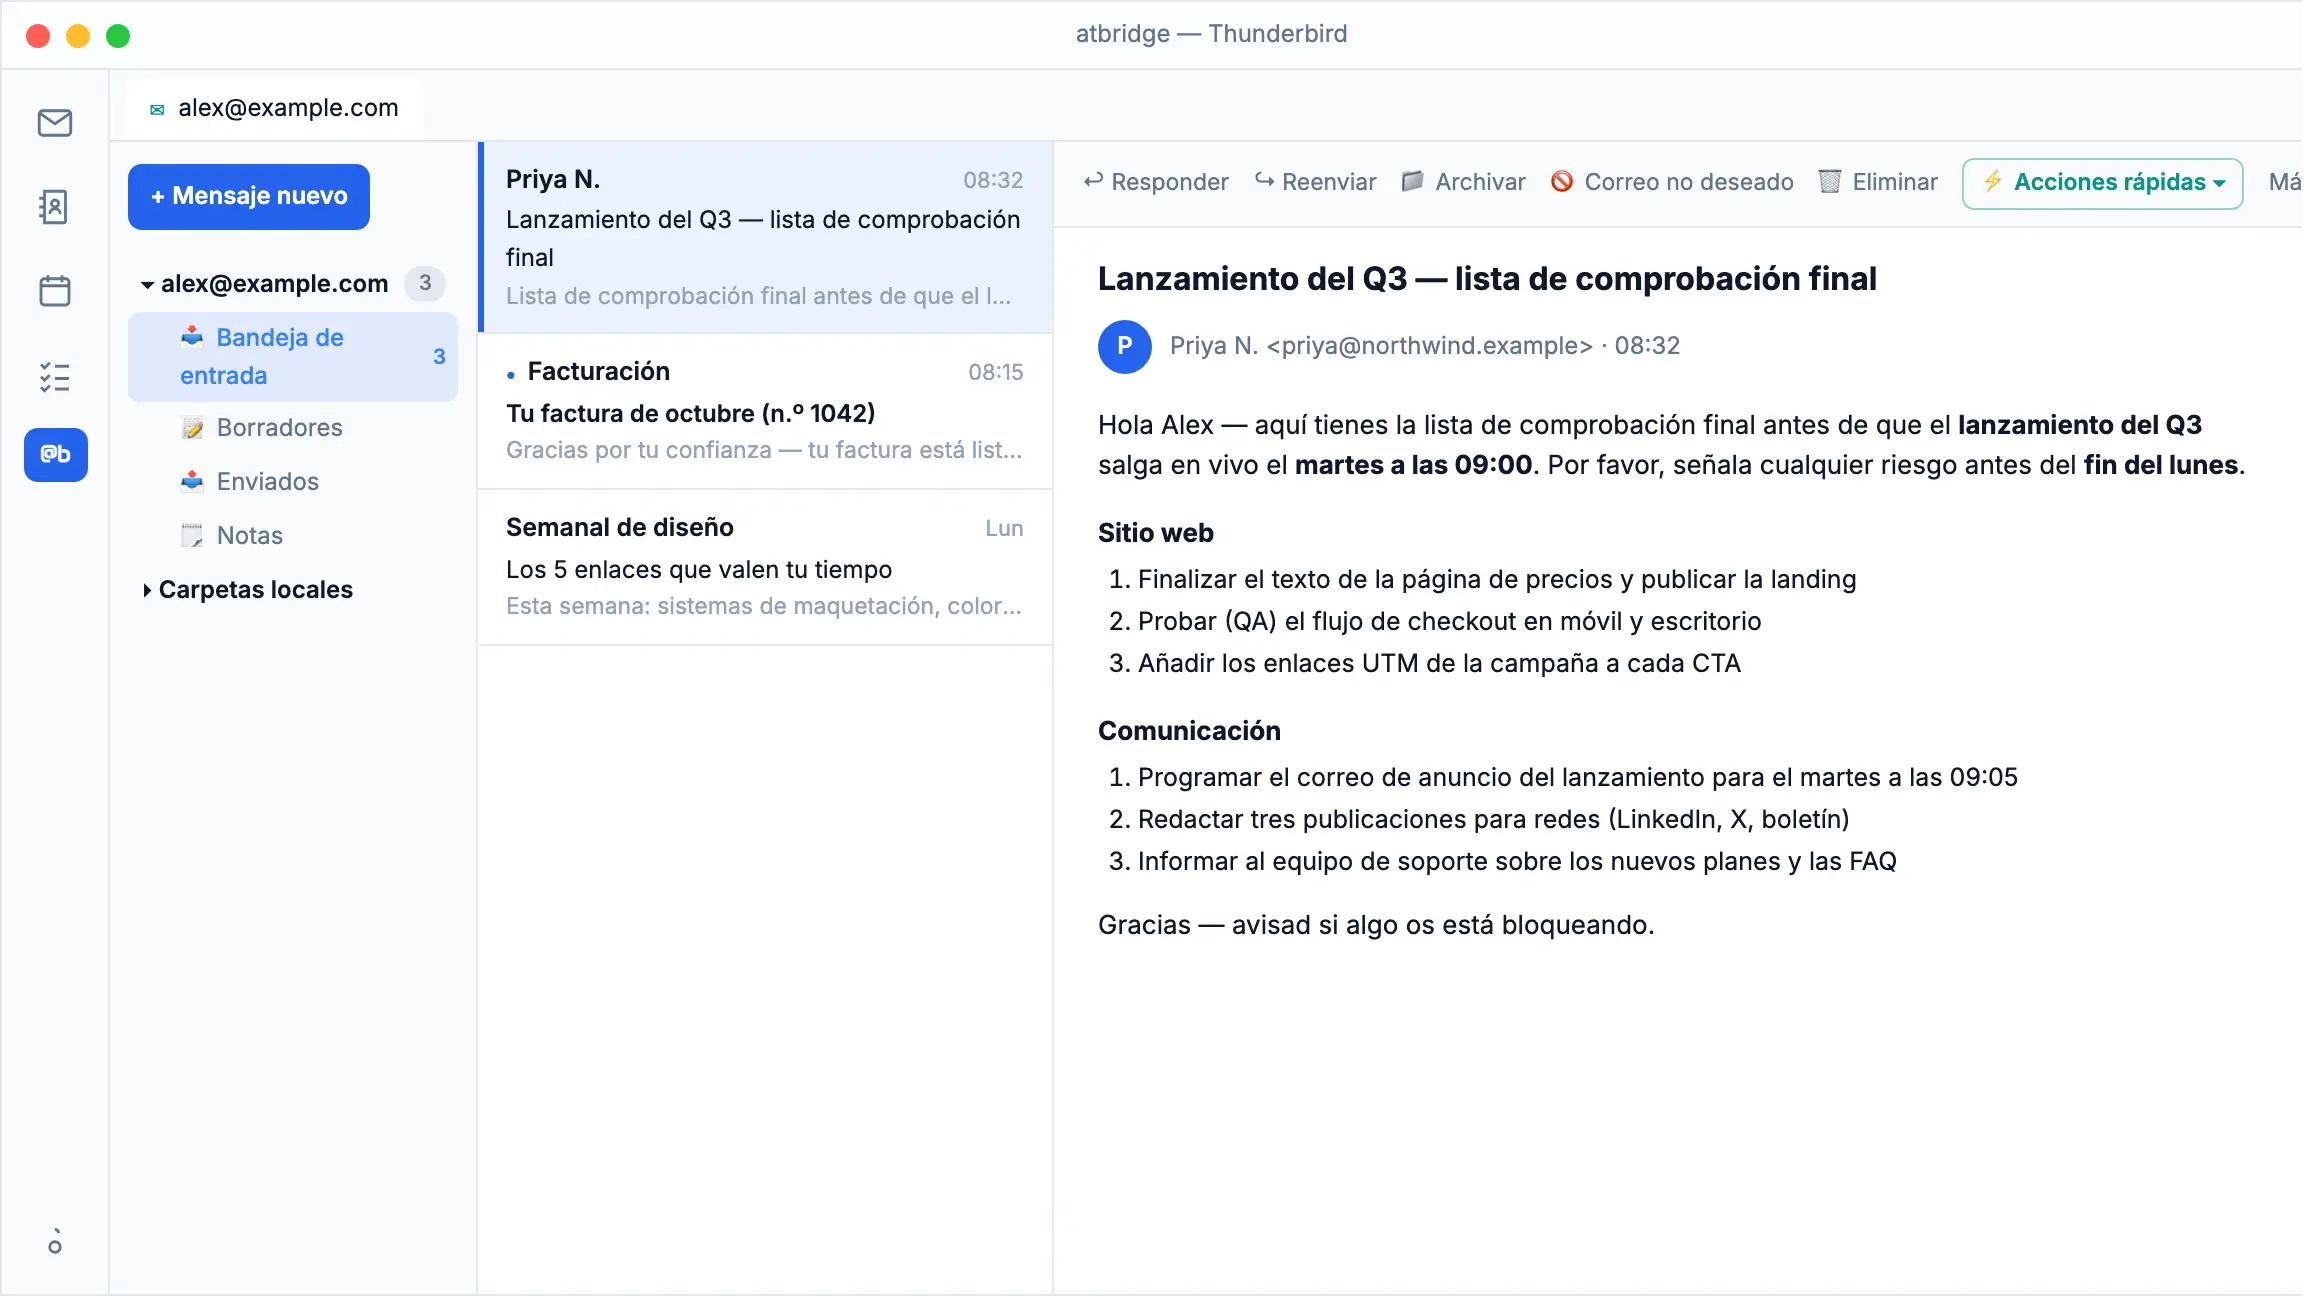The image size is (2304, 1296).
Task: Open the Acciones rápidas dropdown
Action: coord(2103,183)
